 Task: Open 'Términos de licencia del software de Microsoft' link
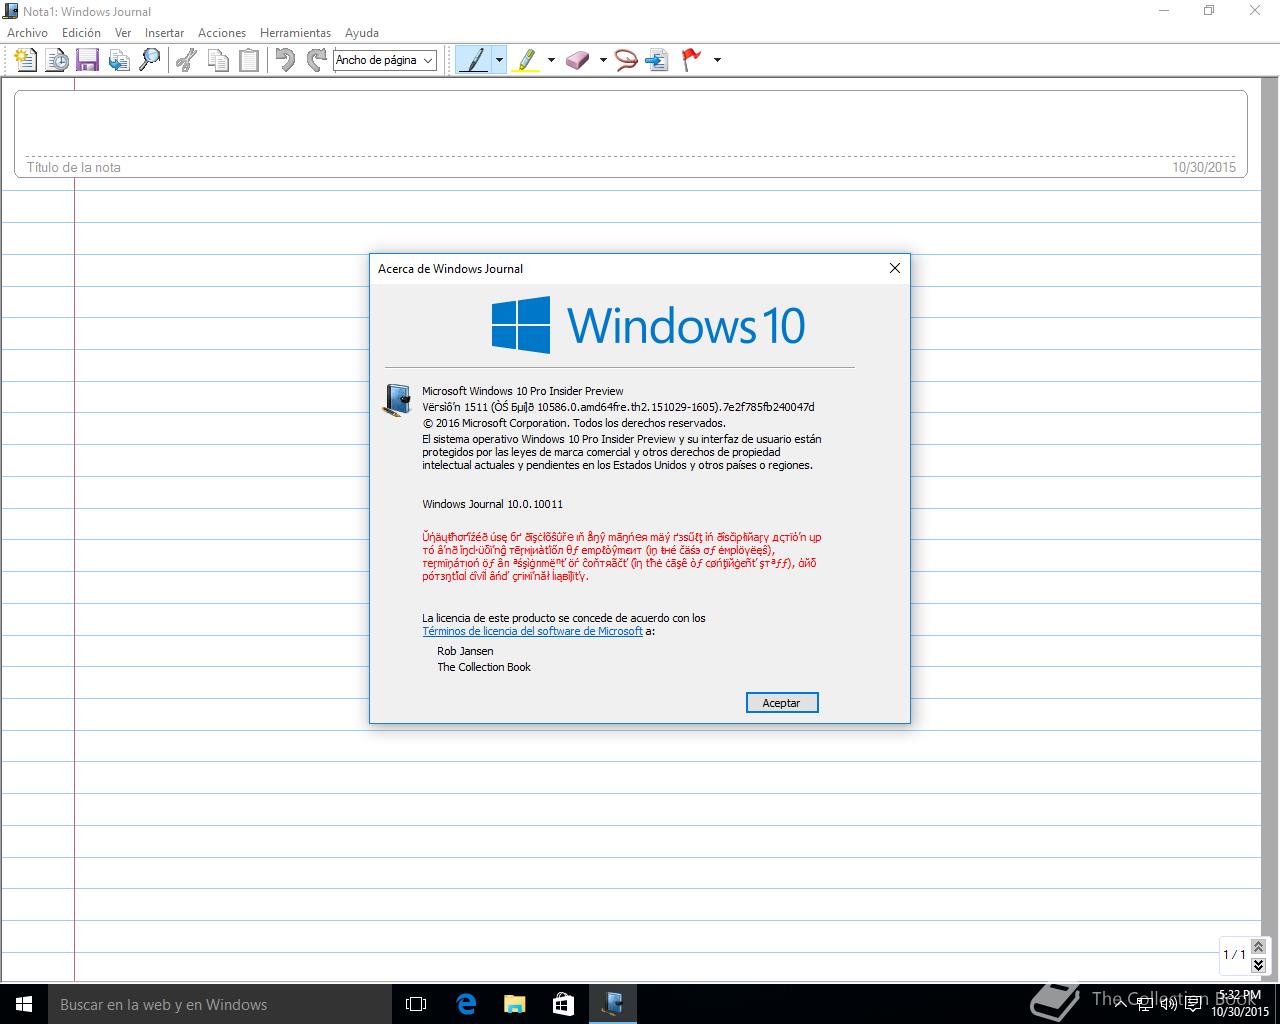532,631
